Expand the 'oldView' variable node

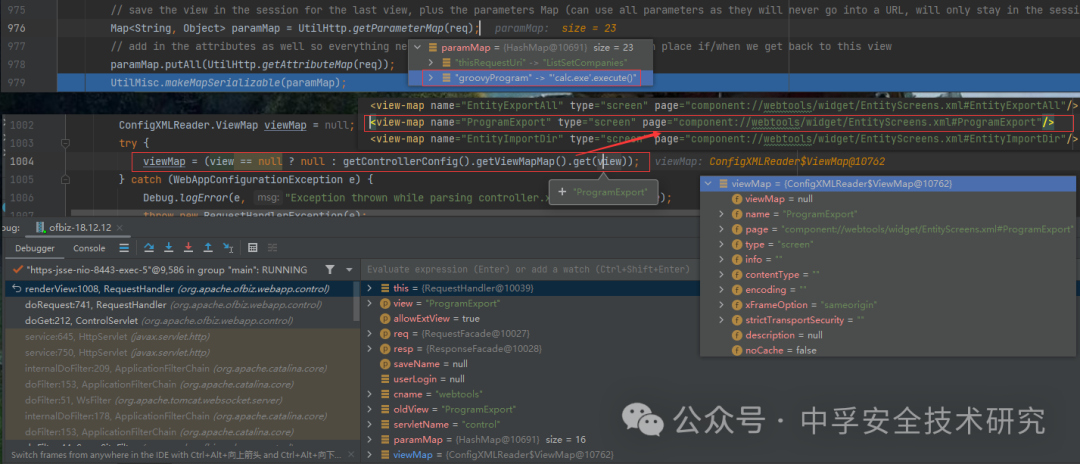[369, 409]
